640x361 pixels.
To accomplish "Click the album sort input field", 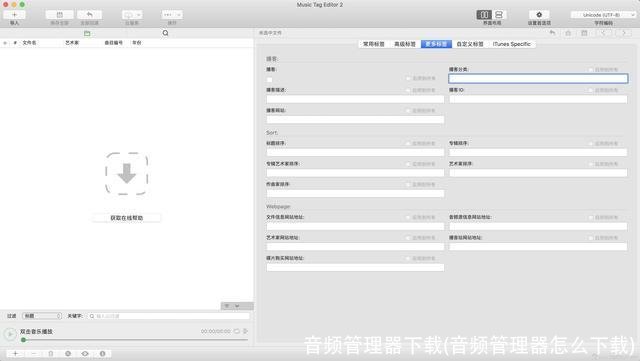I will click(538, 152).
